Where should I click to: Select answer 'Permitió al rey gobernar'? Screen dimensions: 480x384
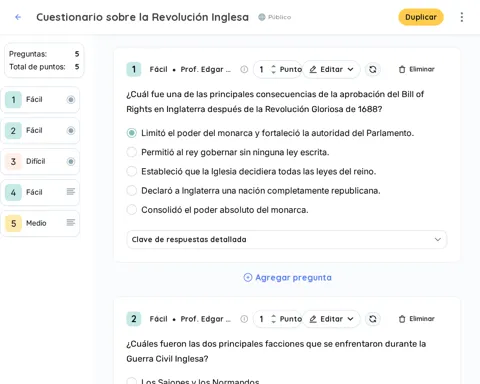(132, 152)
